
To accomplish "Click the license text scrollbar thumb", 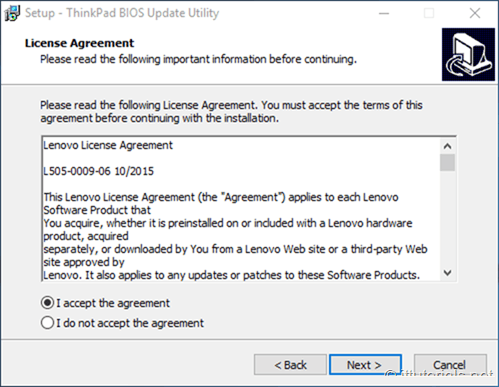I will click(447, 162).
